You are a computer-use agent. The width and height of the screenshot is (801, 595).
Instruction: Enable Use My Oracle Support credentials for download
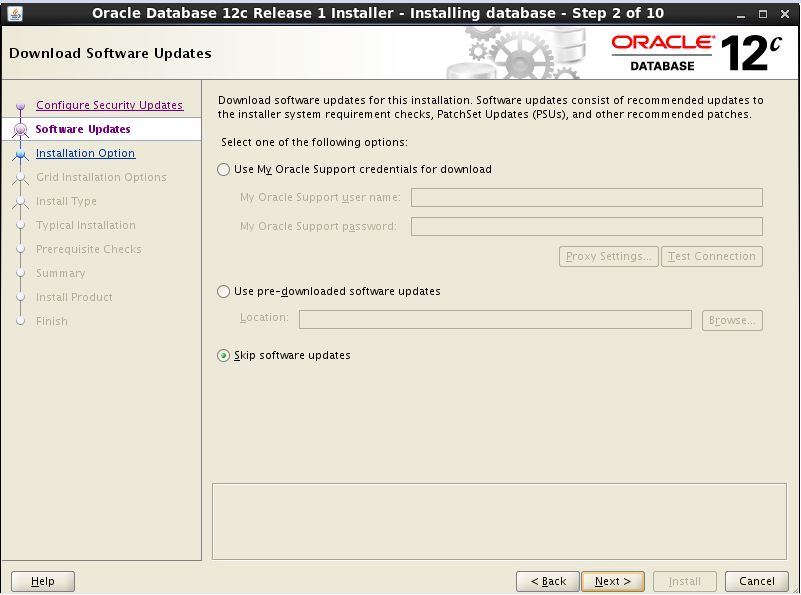223,169
